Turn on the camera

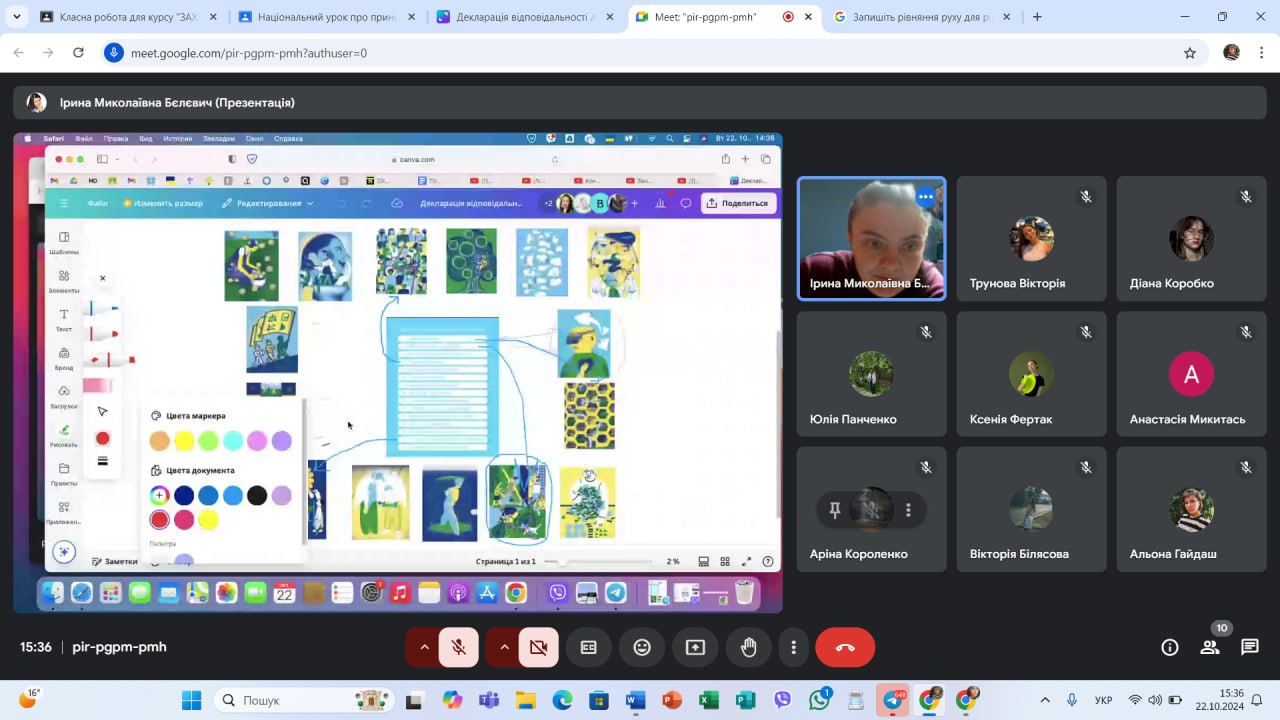pyautogui.click(x=539, y=648)
